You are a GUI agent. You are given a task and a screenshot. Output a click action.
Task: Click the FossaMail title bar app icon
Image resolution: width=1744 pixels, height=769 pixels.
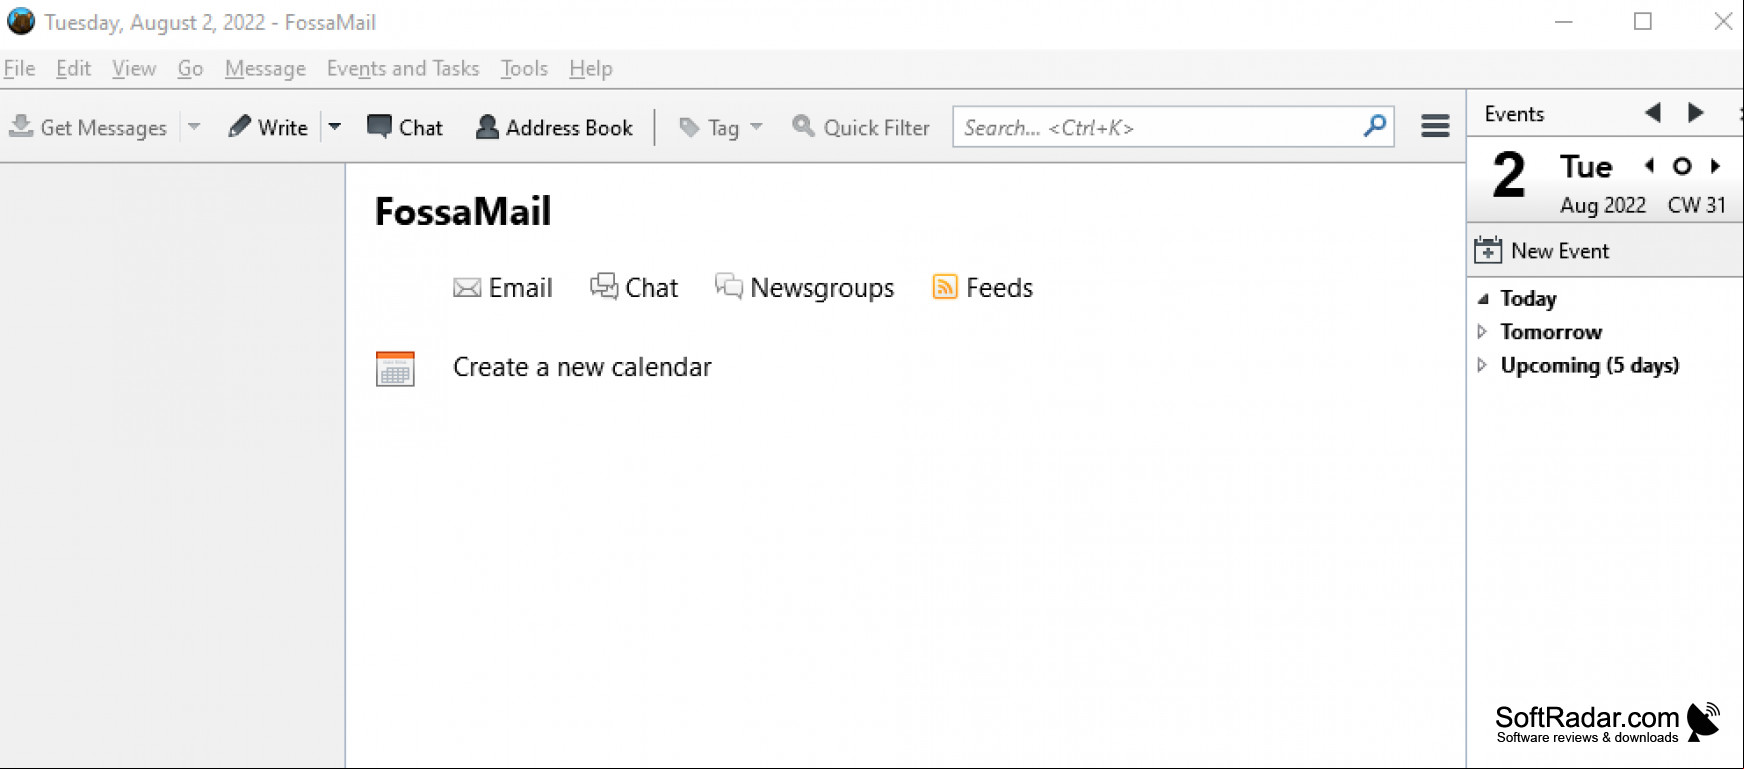[x=21, y=21]
